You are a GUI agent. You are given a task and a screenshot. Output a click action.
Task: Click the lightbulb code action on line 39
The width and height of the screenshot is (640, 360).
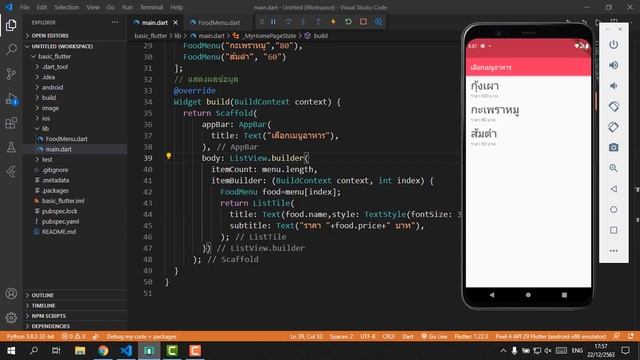(169, 156)
